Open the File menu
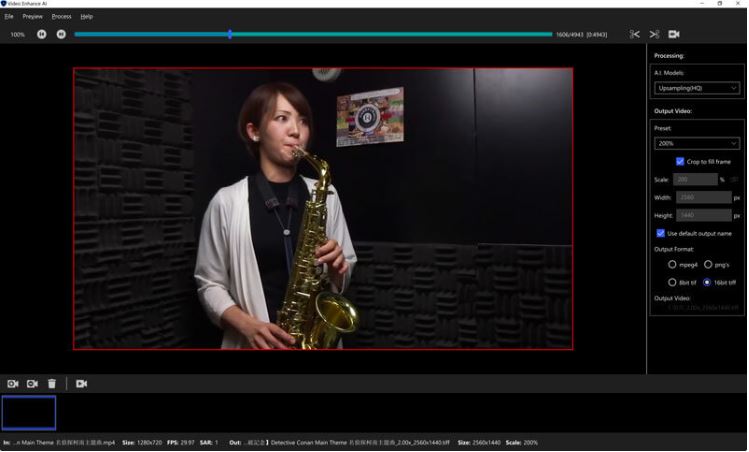 click(9, 17)
